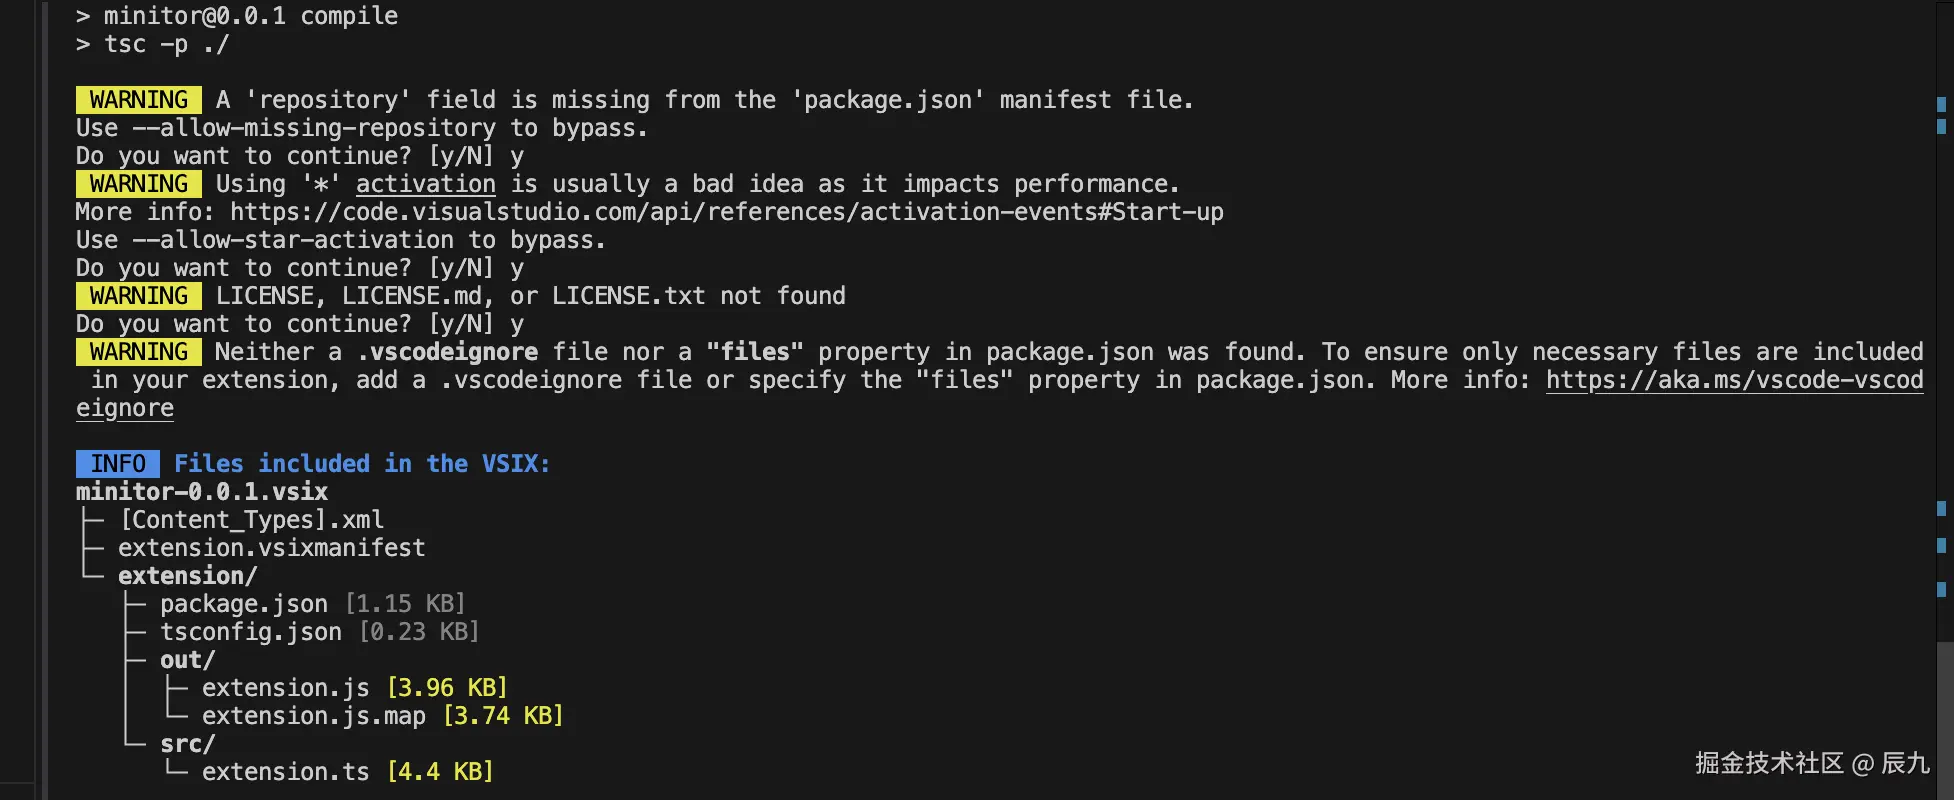The width and height of the screenshot is (1954, 800).
Task: Click the terminal vertical scrollbar thumb
Action: click(1944, 720)
